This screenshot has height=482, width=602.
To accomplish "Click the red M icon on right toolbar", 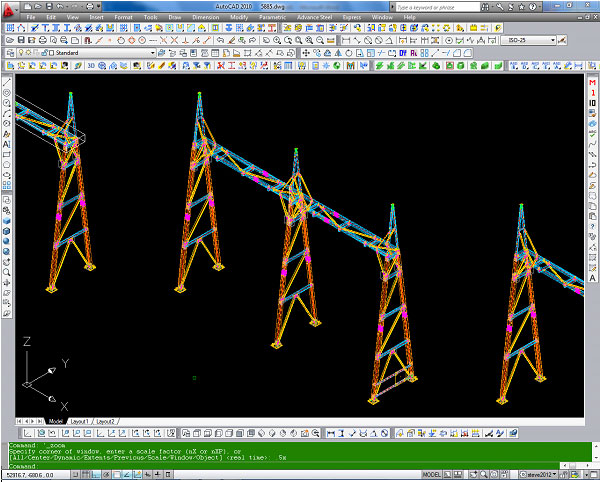I will click(x=593, y=81).
